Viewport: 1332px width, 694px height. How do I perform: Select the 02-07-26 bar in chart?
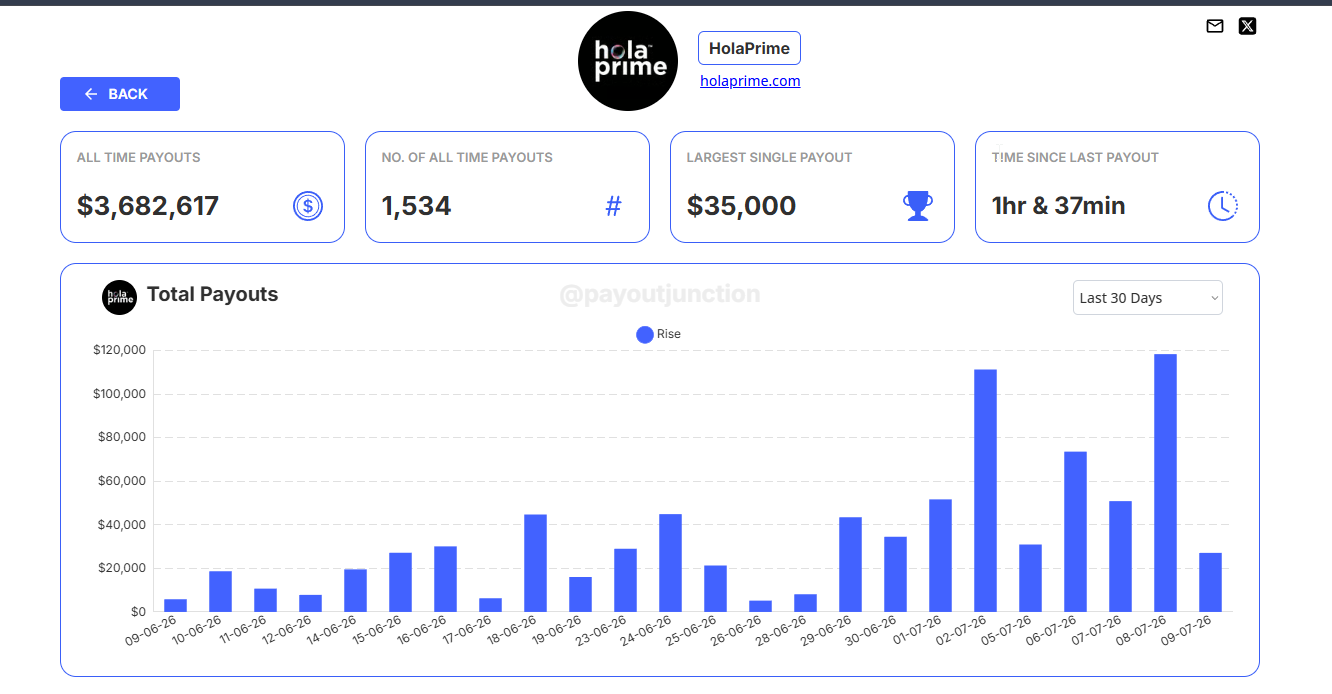(x=985, y=491)
